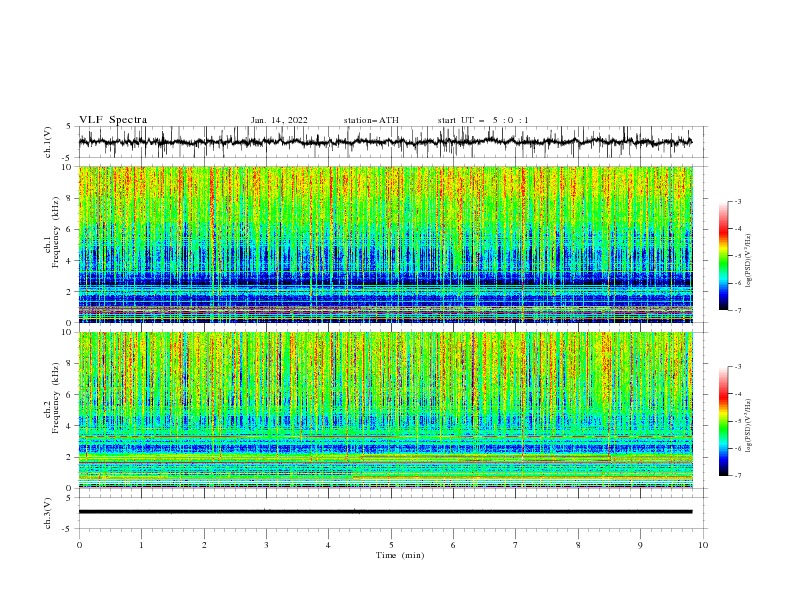
Task: Click time axis tick label "0"
Action: tap(79, 545)
